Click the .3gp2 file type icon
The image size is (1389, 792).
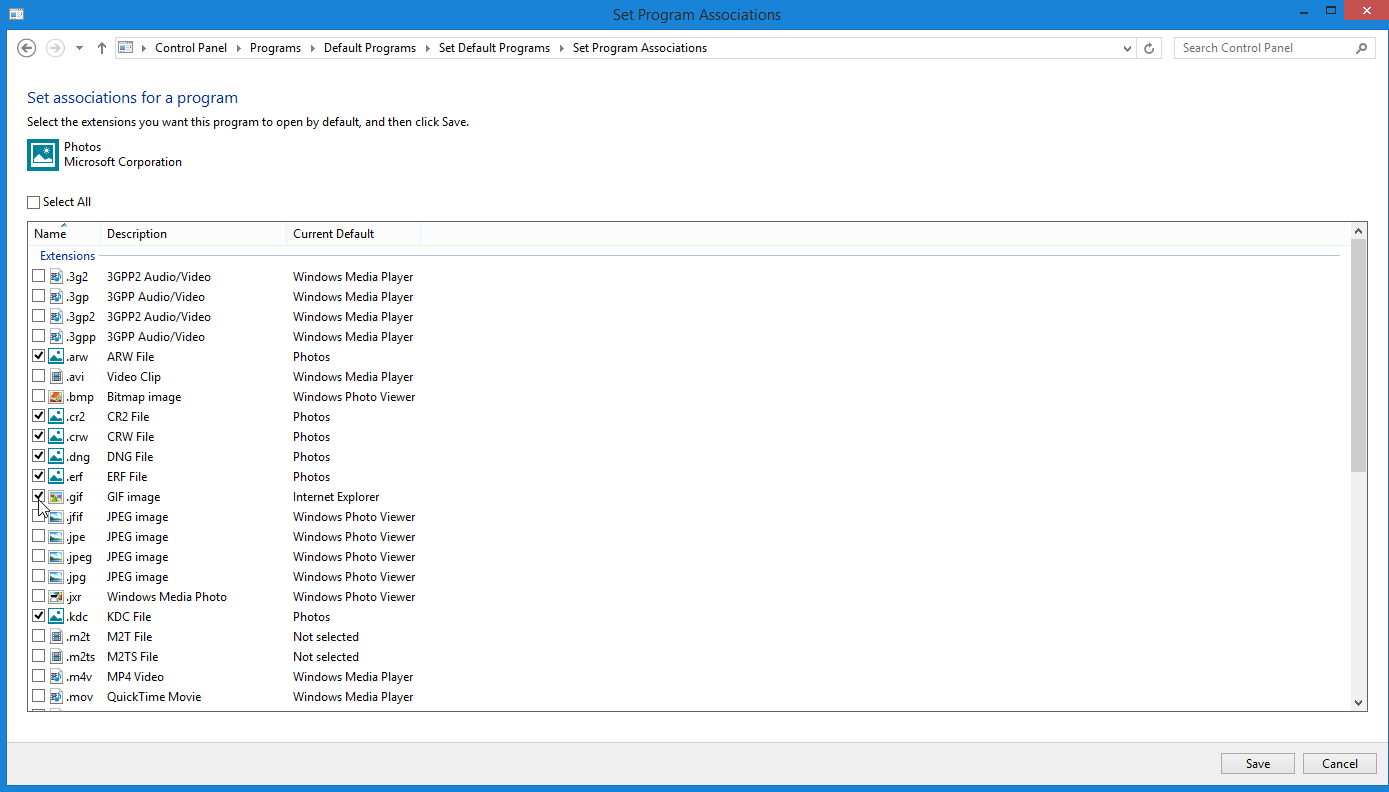56,317
